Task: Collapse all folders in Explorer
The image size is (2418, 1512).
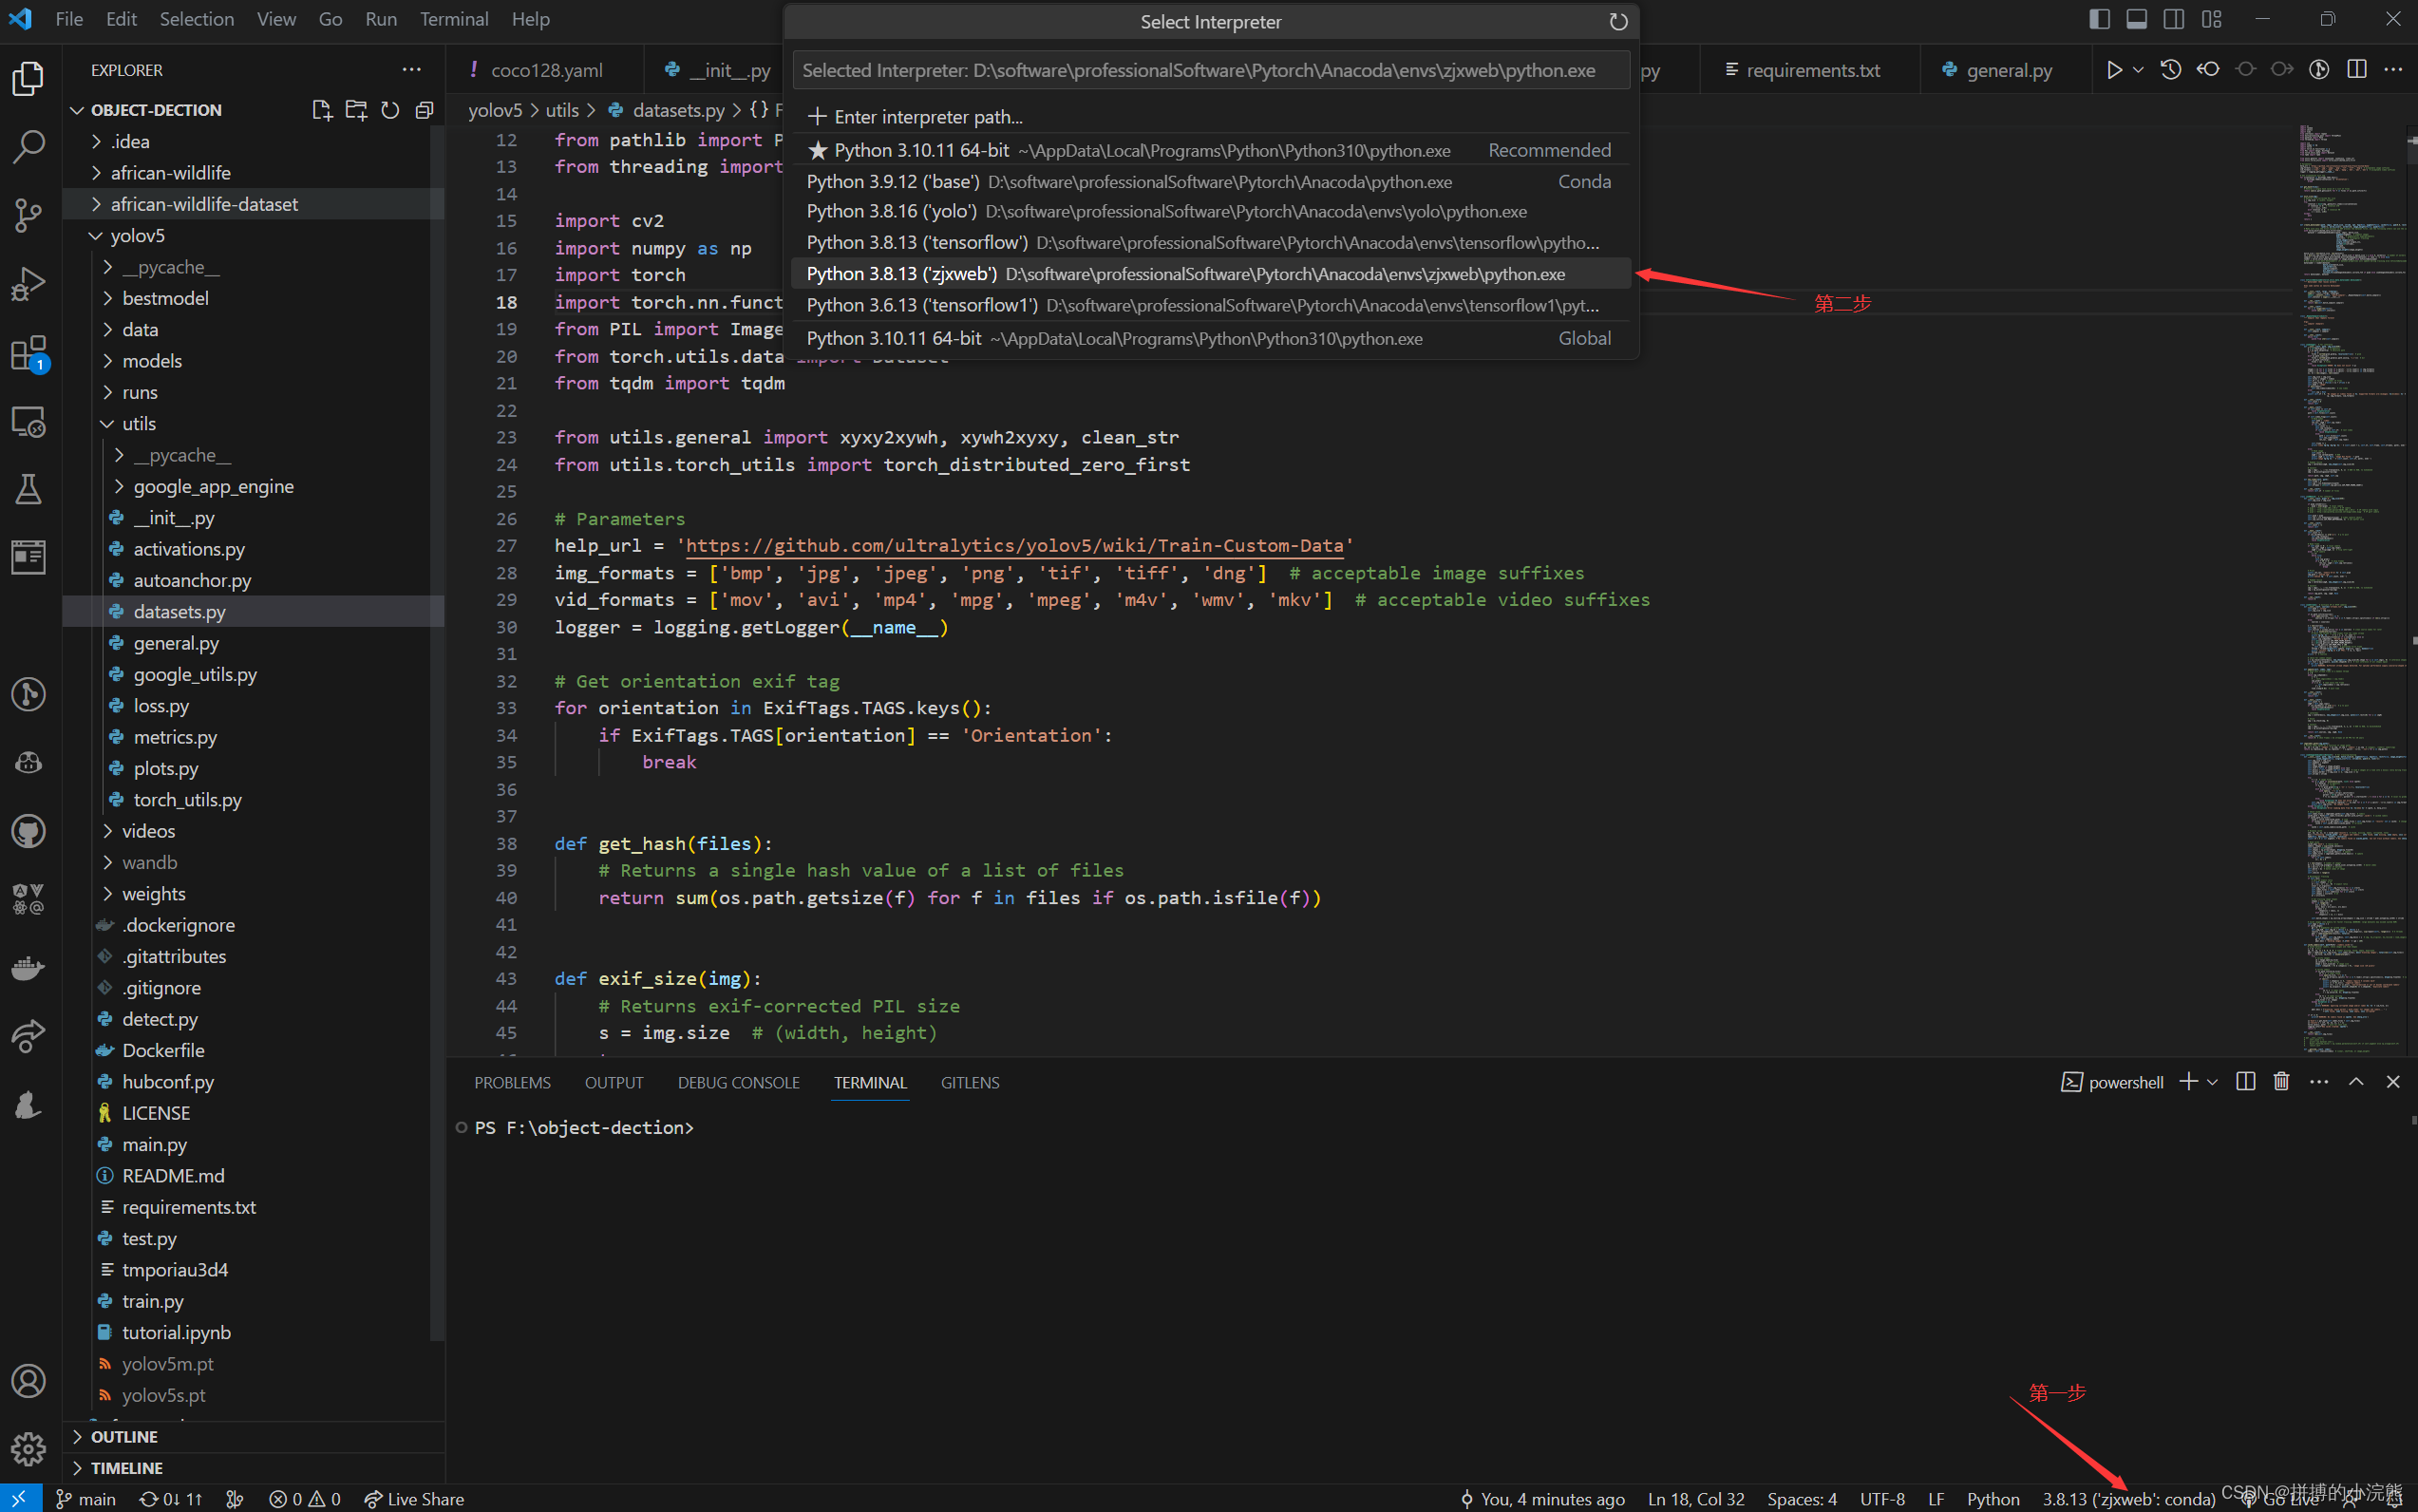Action: click(x=424, y=110)
